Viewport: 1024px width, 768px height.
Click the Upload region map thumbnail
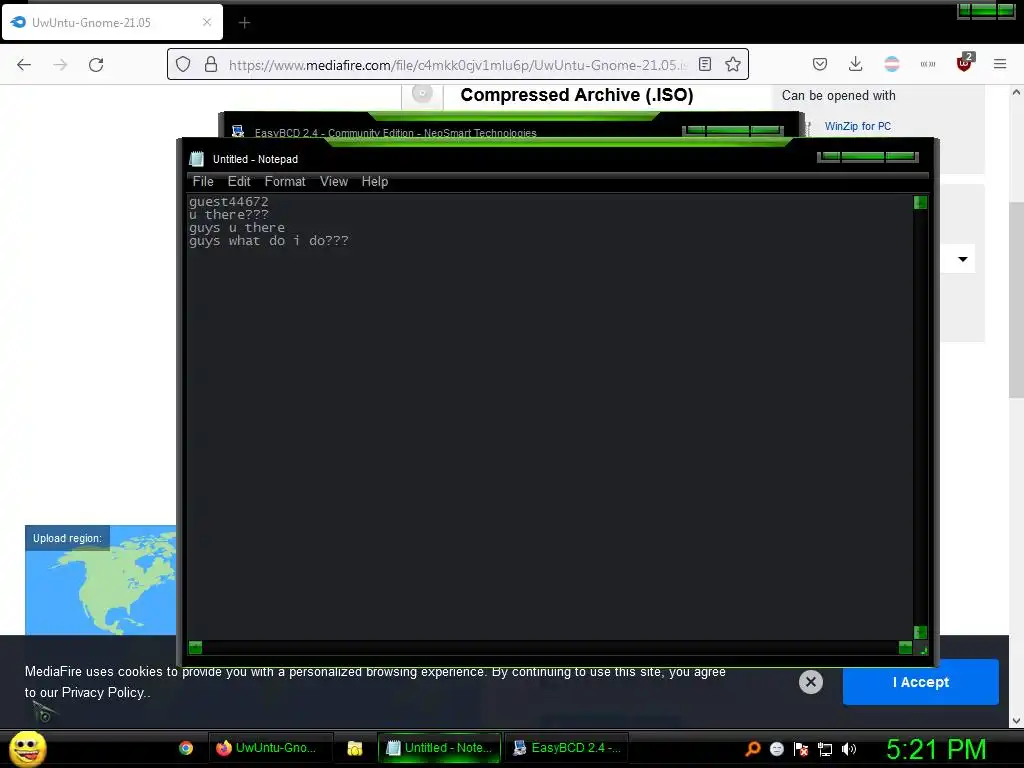click(x=101, y=580)
